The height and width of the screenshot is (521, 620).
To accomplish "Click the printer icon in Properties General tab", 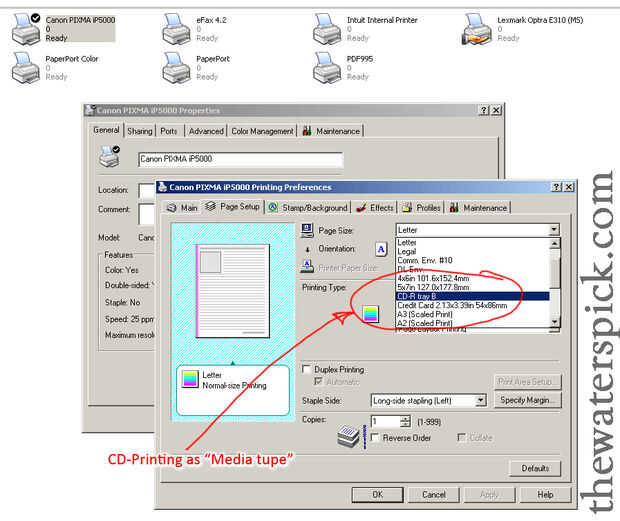I will click(x=110, y=156).
